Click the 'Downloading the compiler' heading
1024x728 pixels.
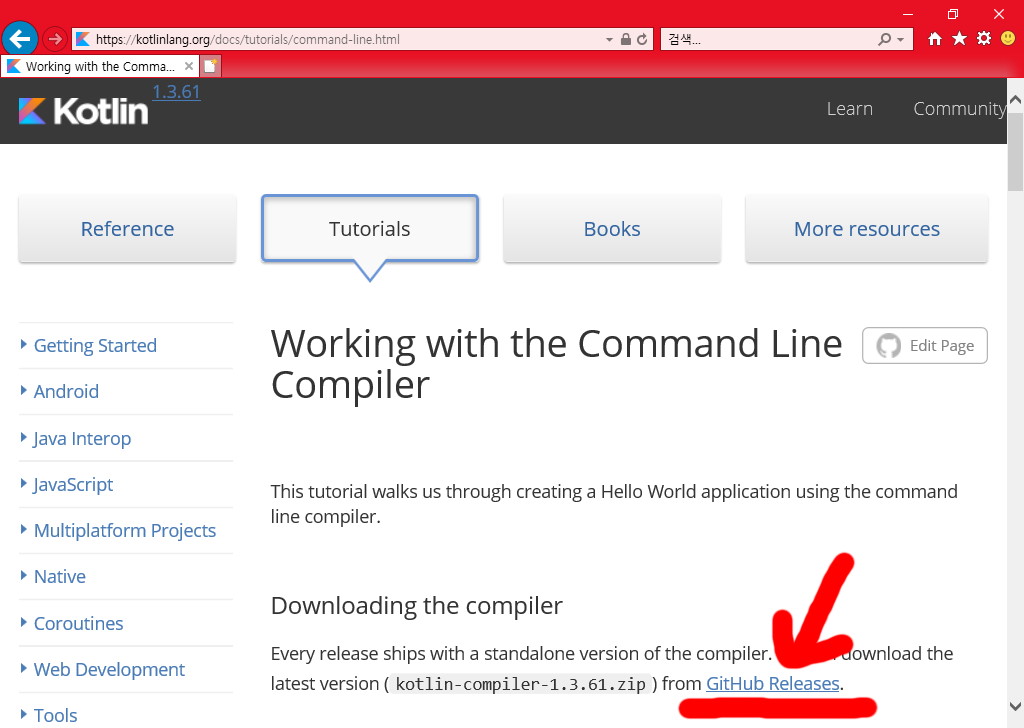click(x=417, y=606)
